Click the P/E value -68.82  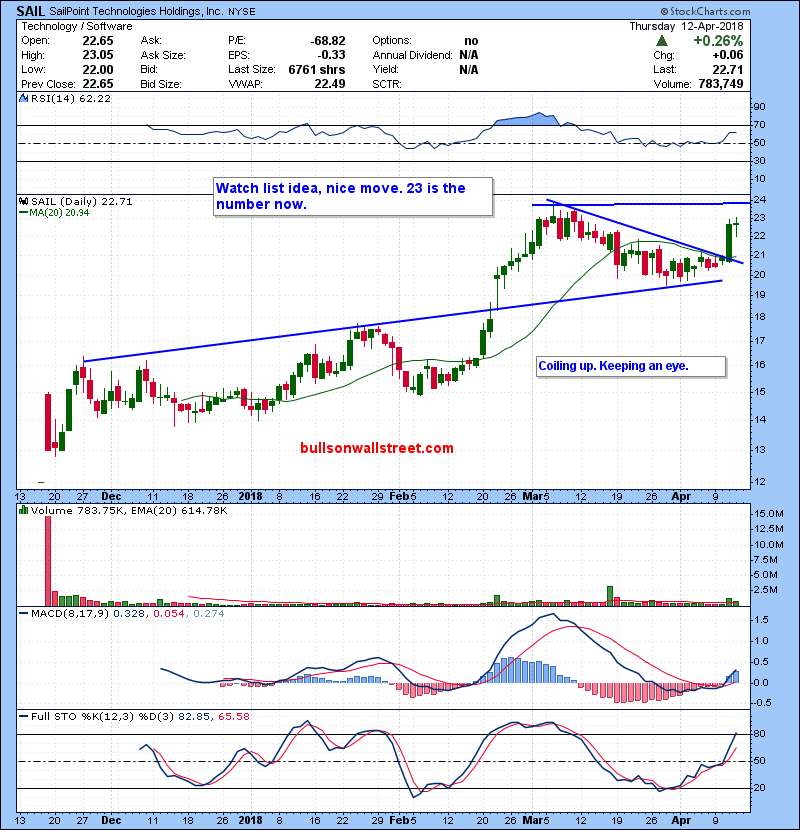[328, 41]
